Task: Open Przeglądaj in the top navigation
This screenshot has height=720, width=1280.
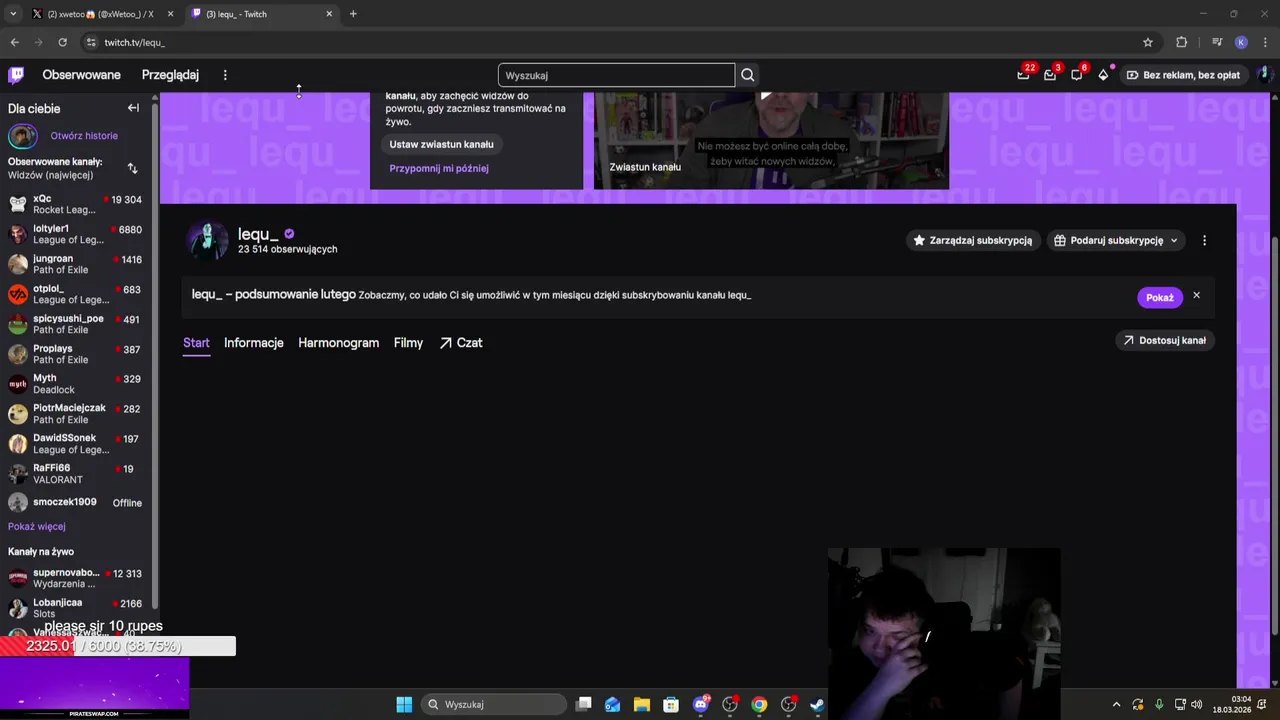Action: [170, 75]
